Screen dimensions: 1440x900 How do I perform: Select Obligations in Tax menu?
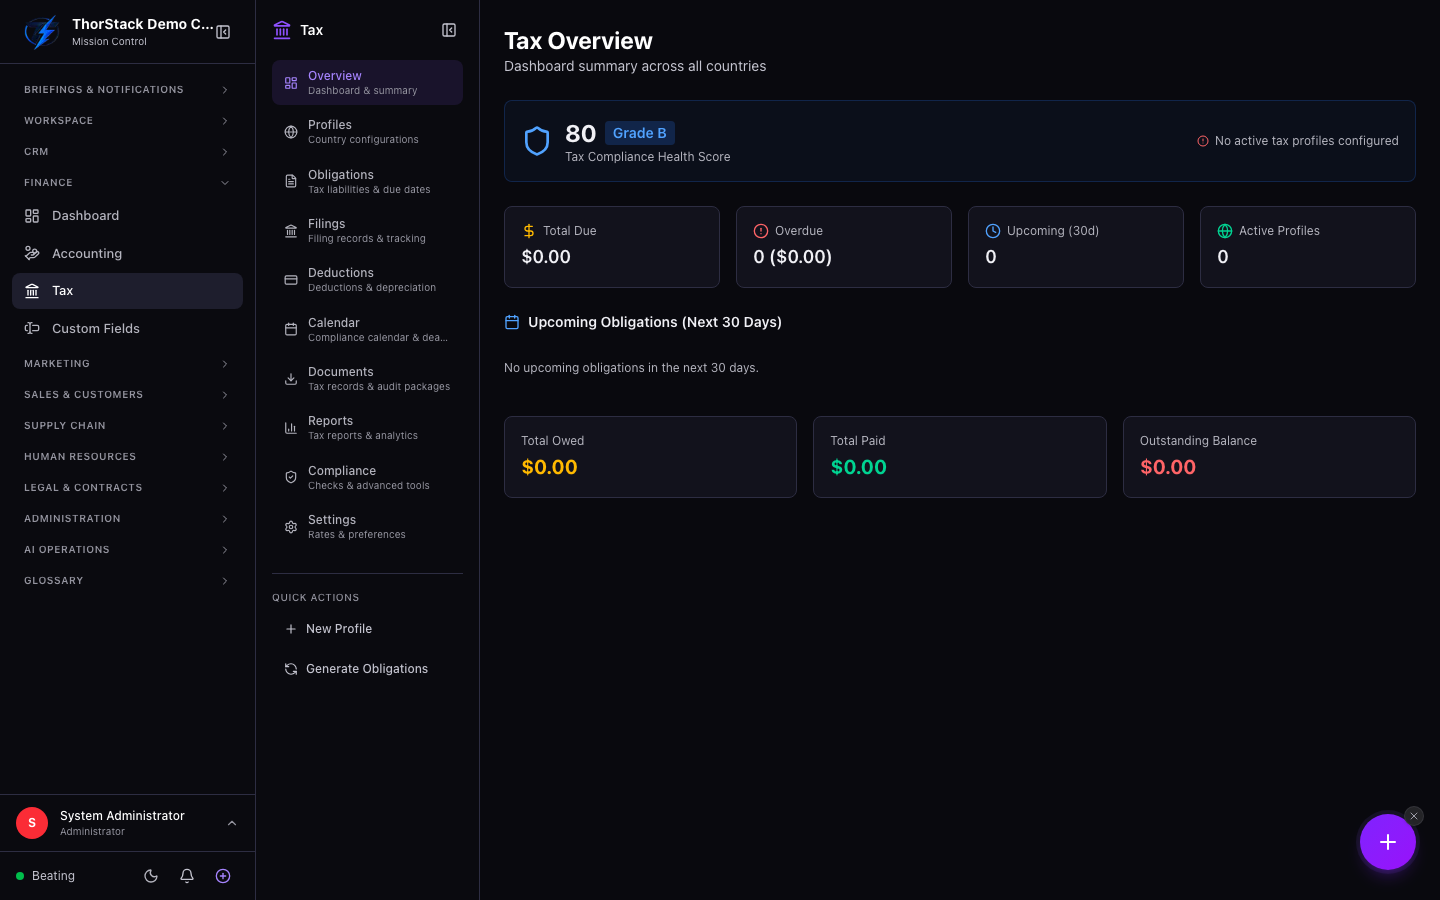(367, 181)
